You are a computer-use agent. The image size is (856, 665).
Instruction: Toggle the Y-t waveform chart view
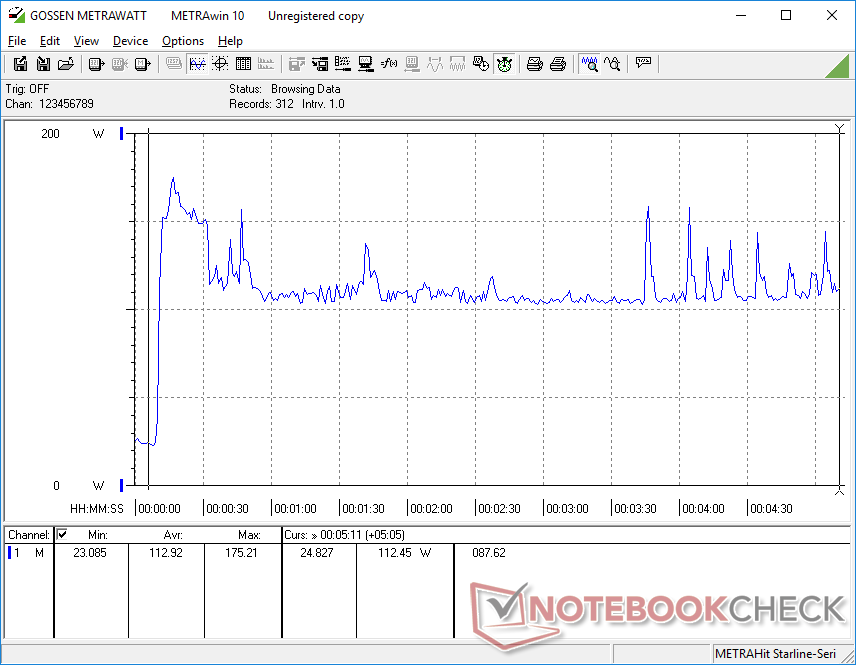coord(197,64)
